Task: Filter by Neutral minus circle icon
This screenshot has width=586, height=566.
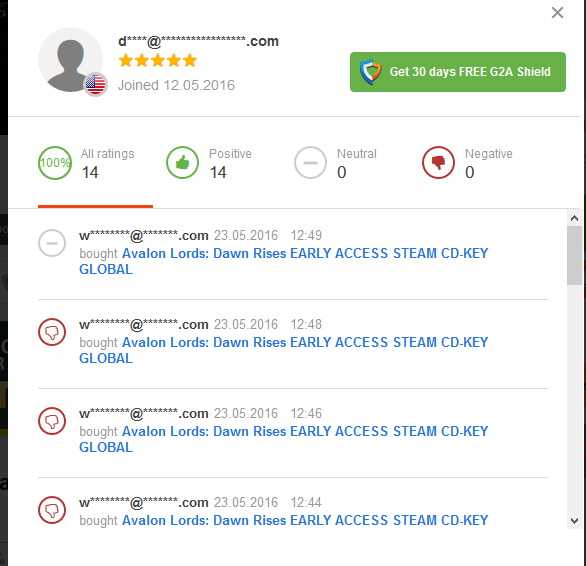Action: click(x=310, y=163)
